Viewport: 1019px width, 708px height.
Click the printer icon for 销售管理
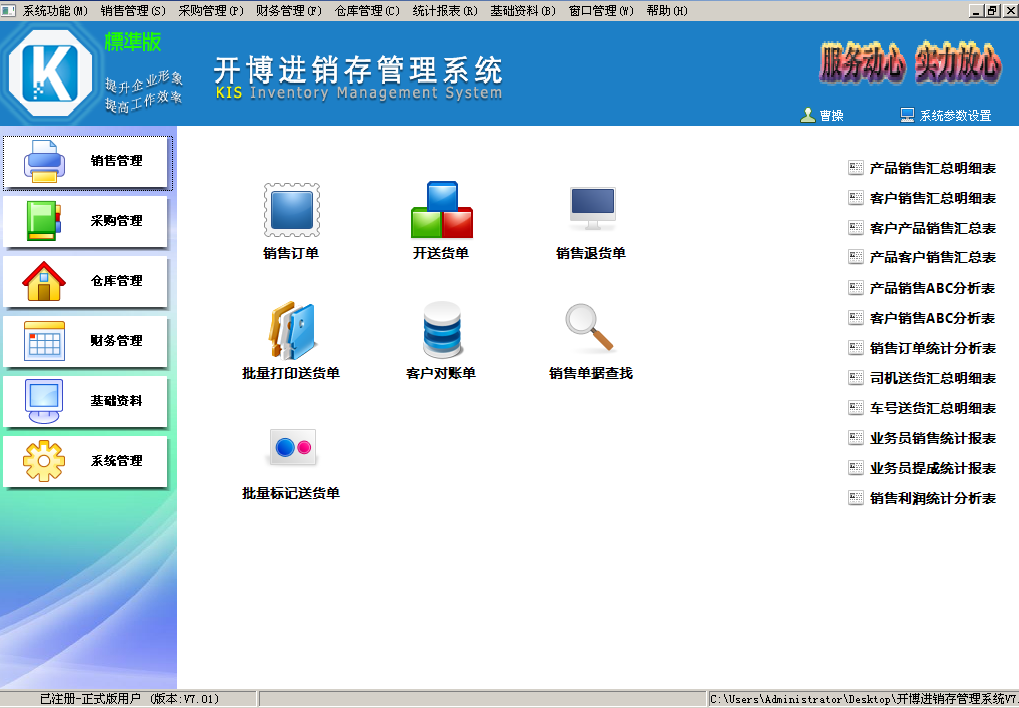point(44,161)
